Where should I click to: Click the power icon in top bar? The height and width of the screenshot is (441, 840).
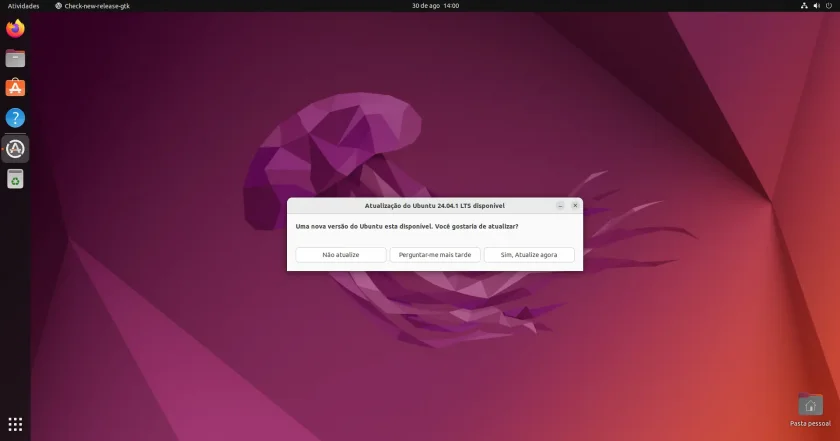click(x=829, y=6)
